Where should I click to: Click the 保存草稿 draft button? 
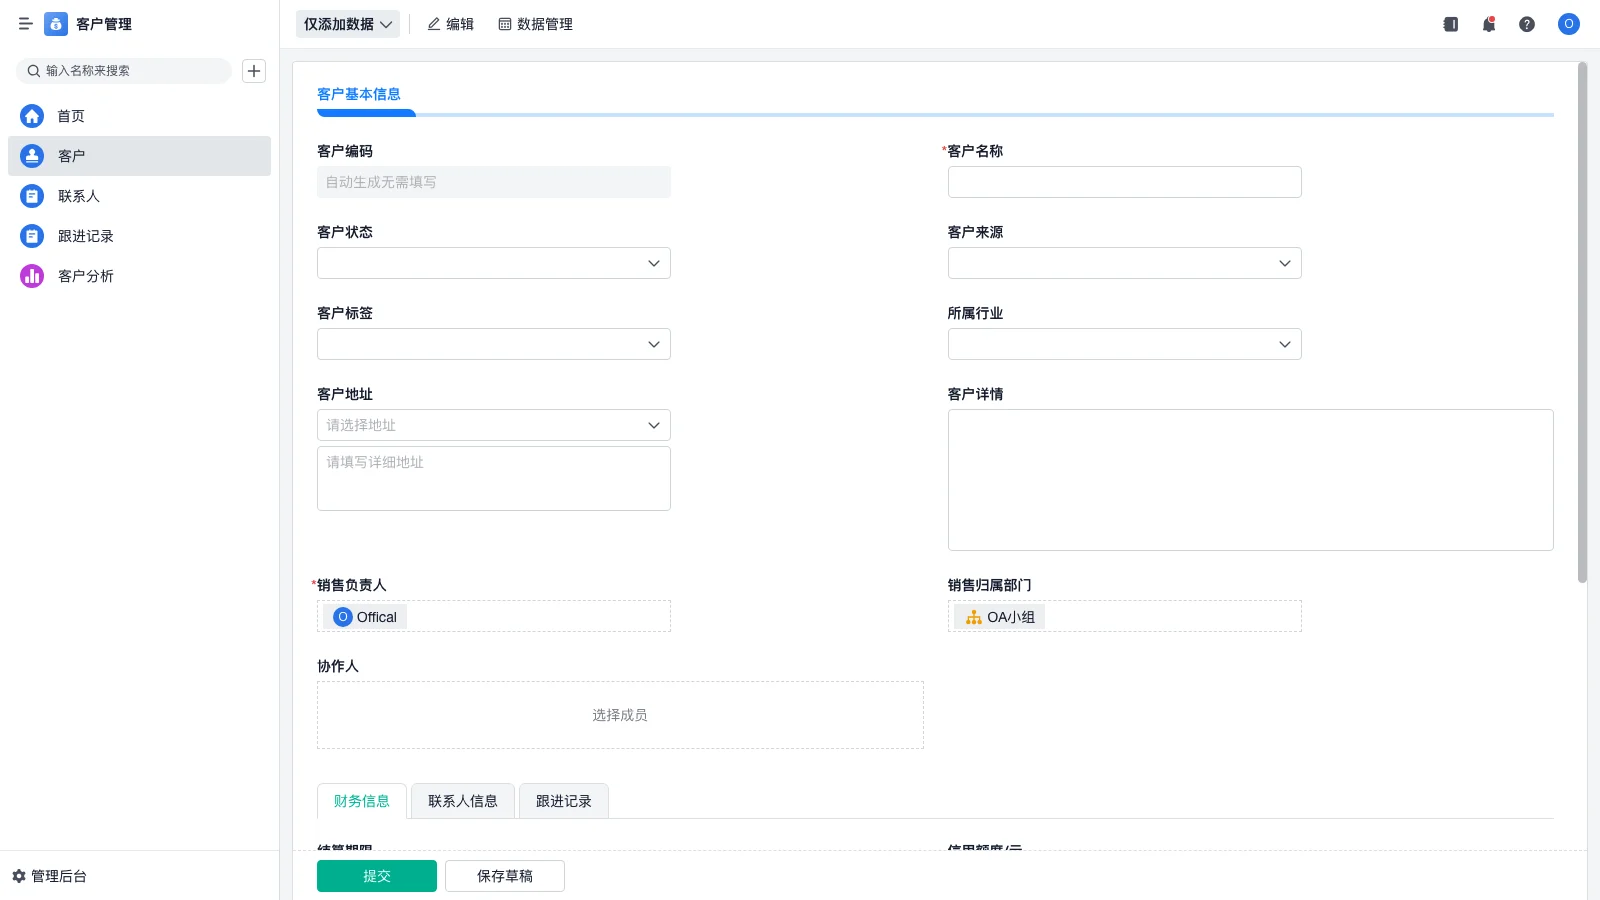[x=504, y=875]
